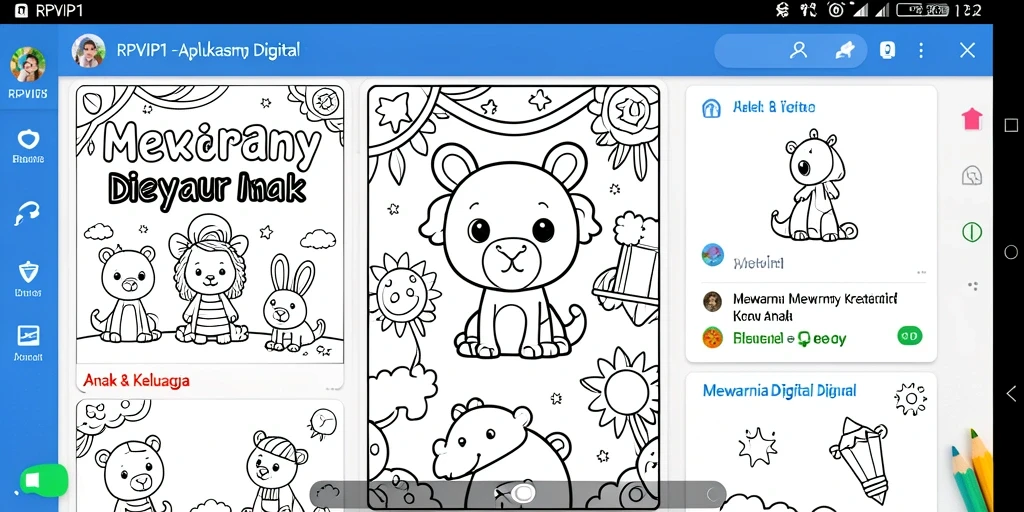Click the RPVIP1 - Aplukasmy Digital title
Image resolution: width=1024 pixels, height=512 pixels.
click(208, 50)
